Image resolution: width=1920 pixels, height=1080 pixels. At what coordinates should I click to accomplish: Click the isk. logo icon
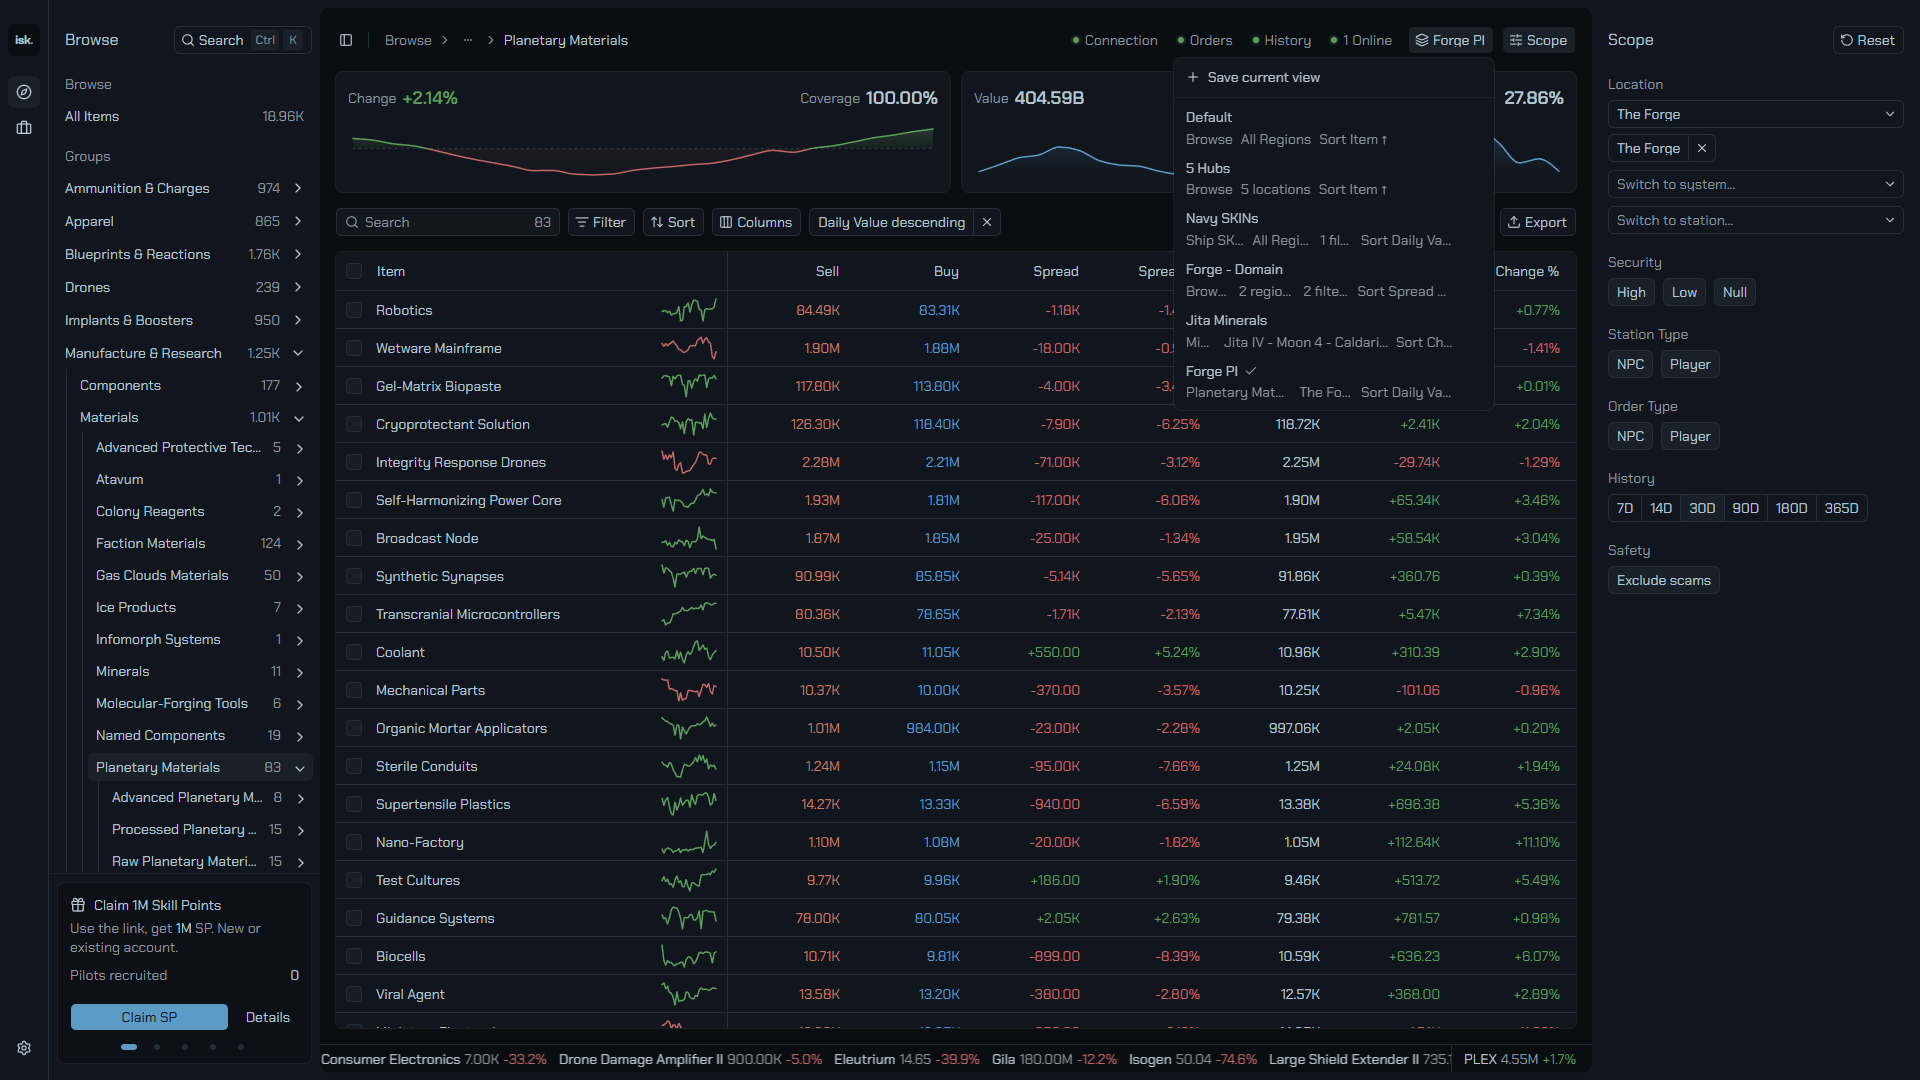pyautogui.click(x=24, y=40)
